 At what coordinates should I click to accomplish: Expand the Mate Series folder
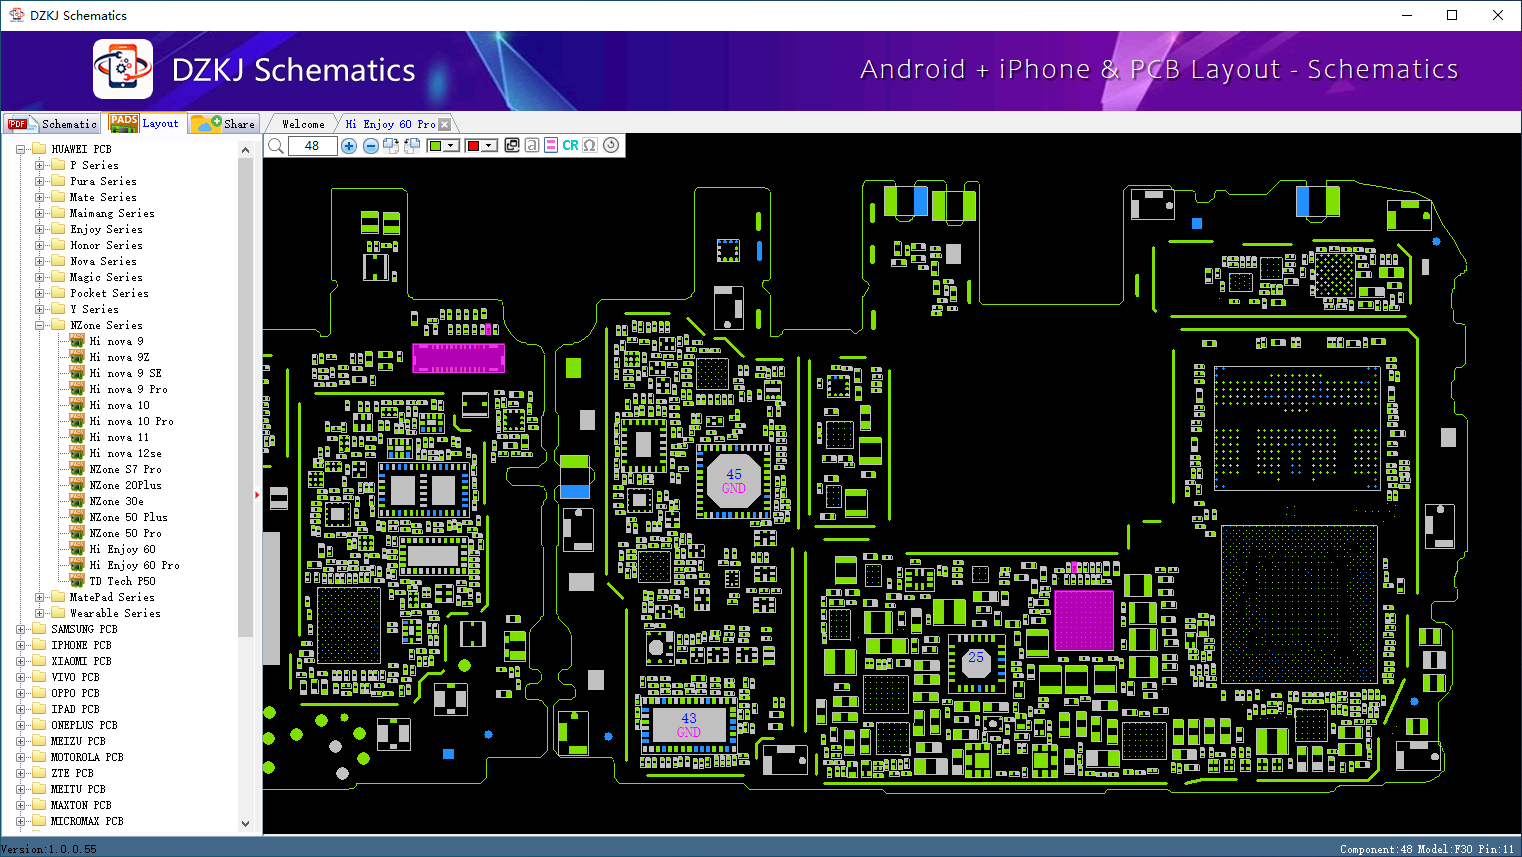[x=40, y=197]
